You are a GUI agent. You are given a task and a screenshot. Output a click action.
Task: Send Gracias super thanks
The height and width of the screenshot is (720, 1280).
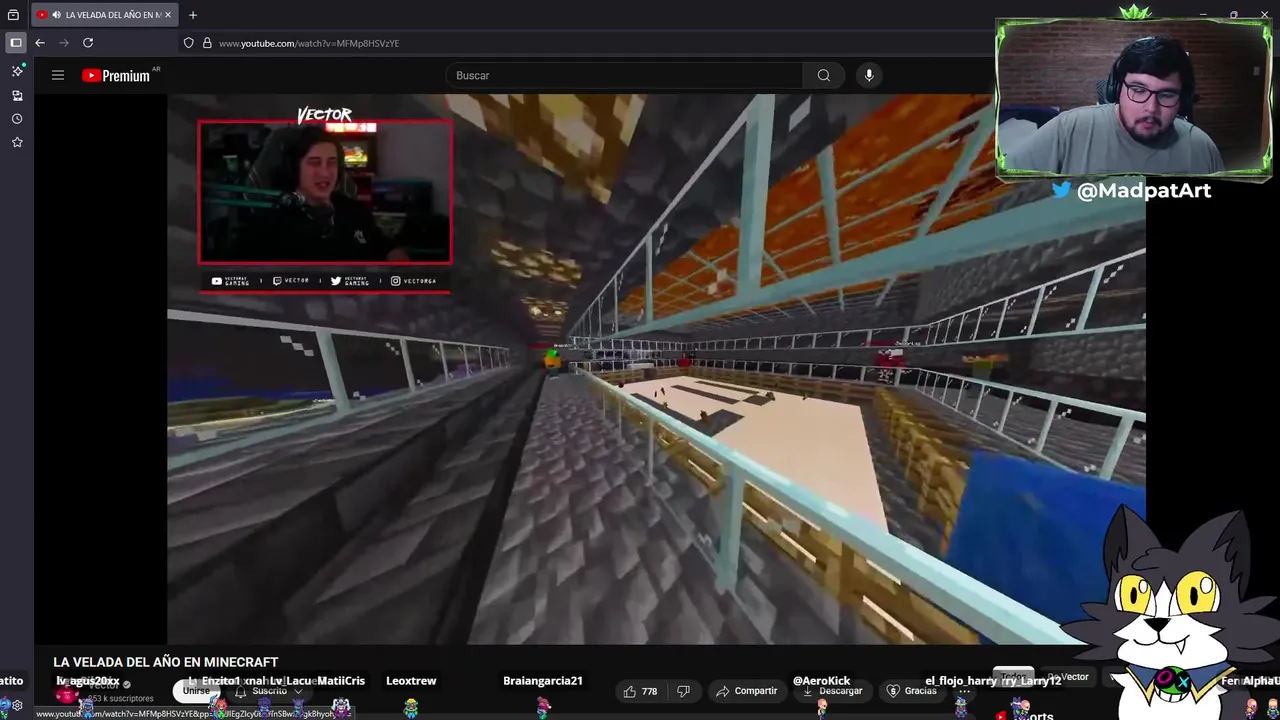(910, 691)
